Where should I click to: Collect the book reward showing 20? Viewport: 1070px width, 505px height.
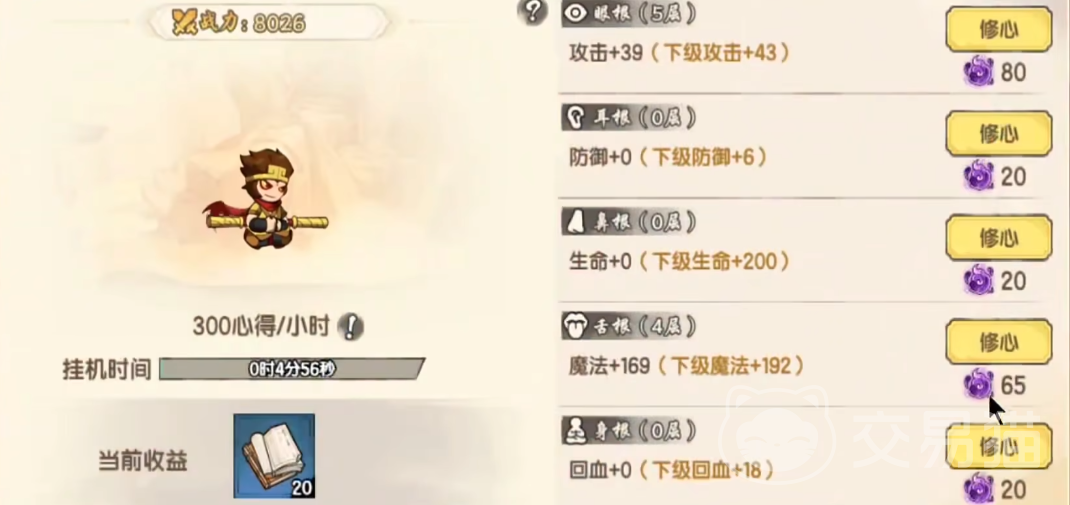coord(274,455)
